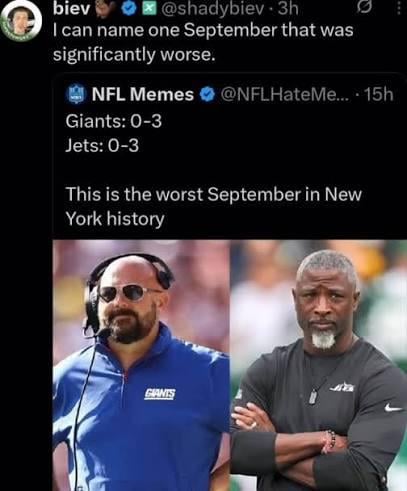Click the biev display name
Image resolution: width=407 pixels, height=491 pixels.
point(72,9)
